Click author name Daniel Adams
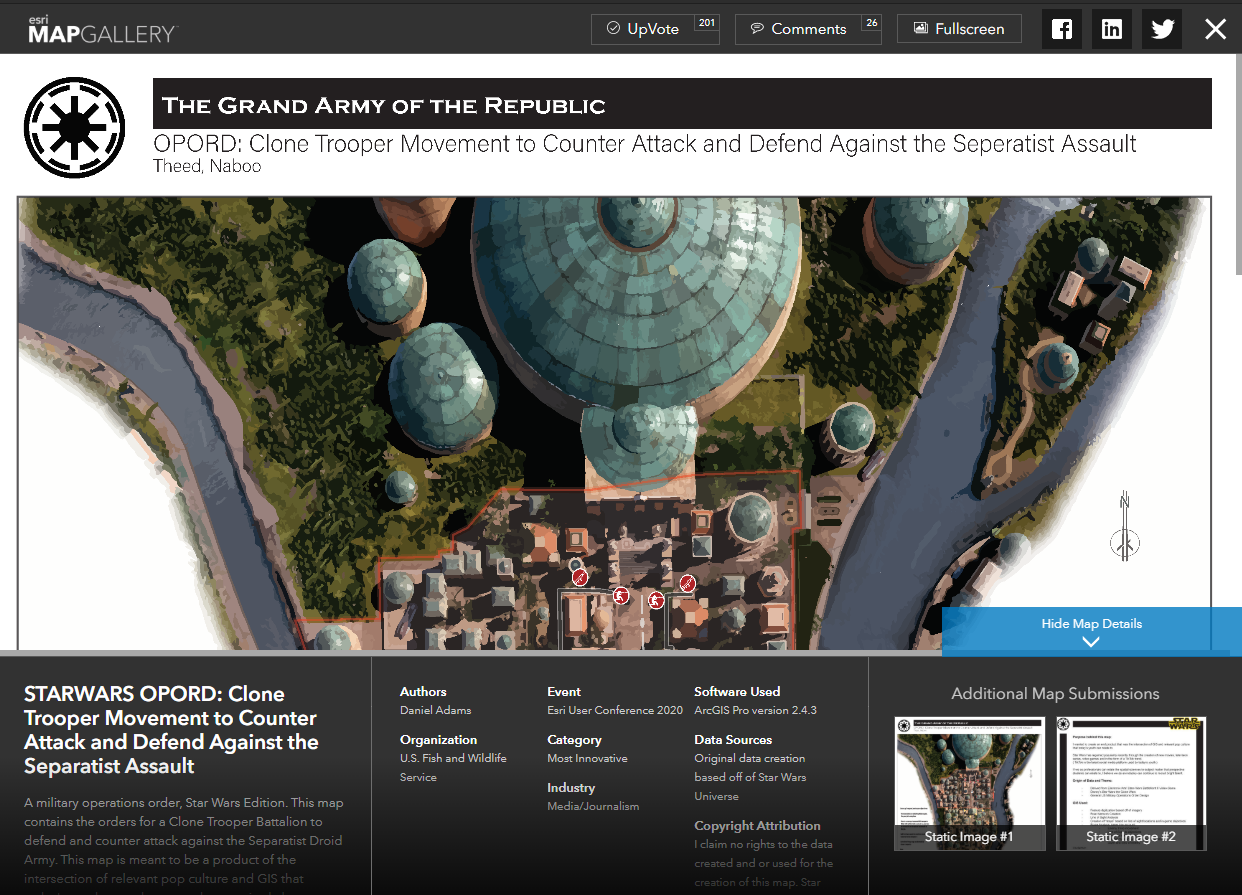 click(x=435, y=710)
